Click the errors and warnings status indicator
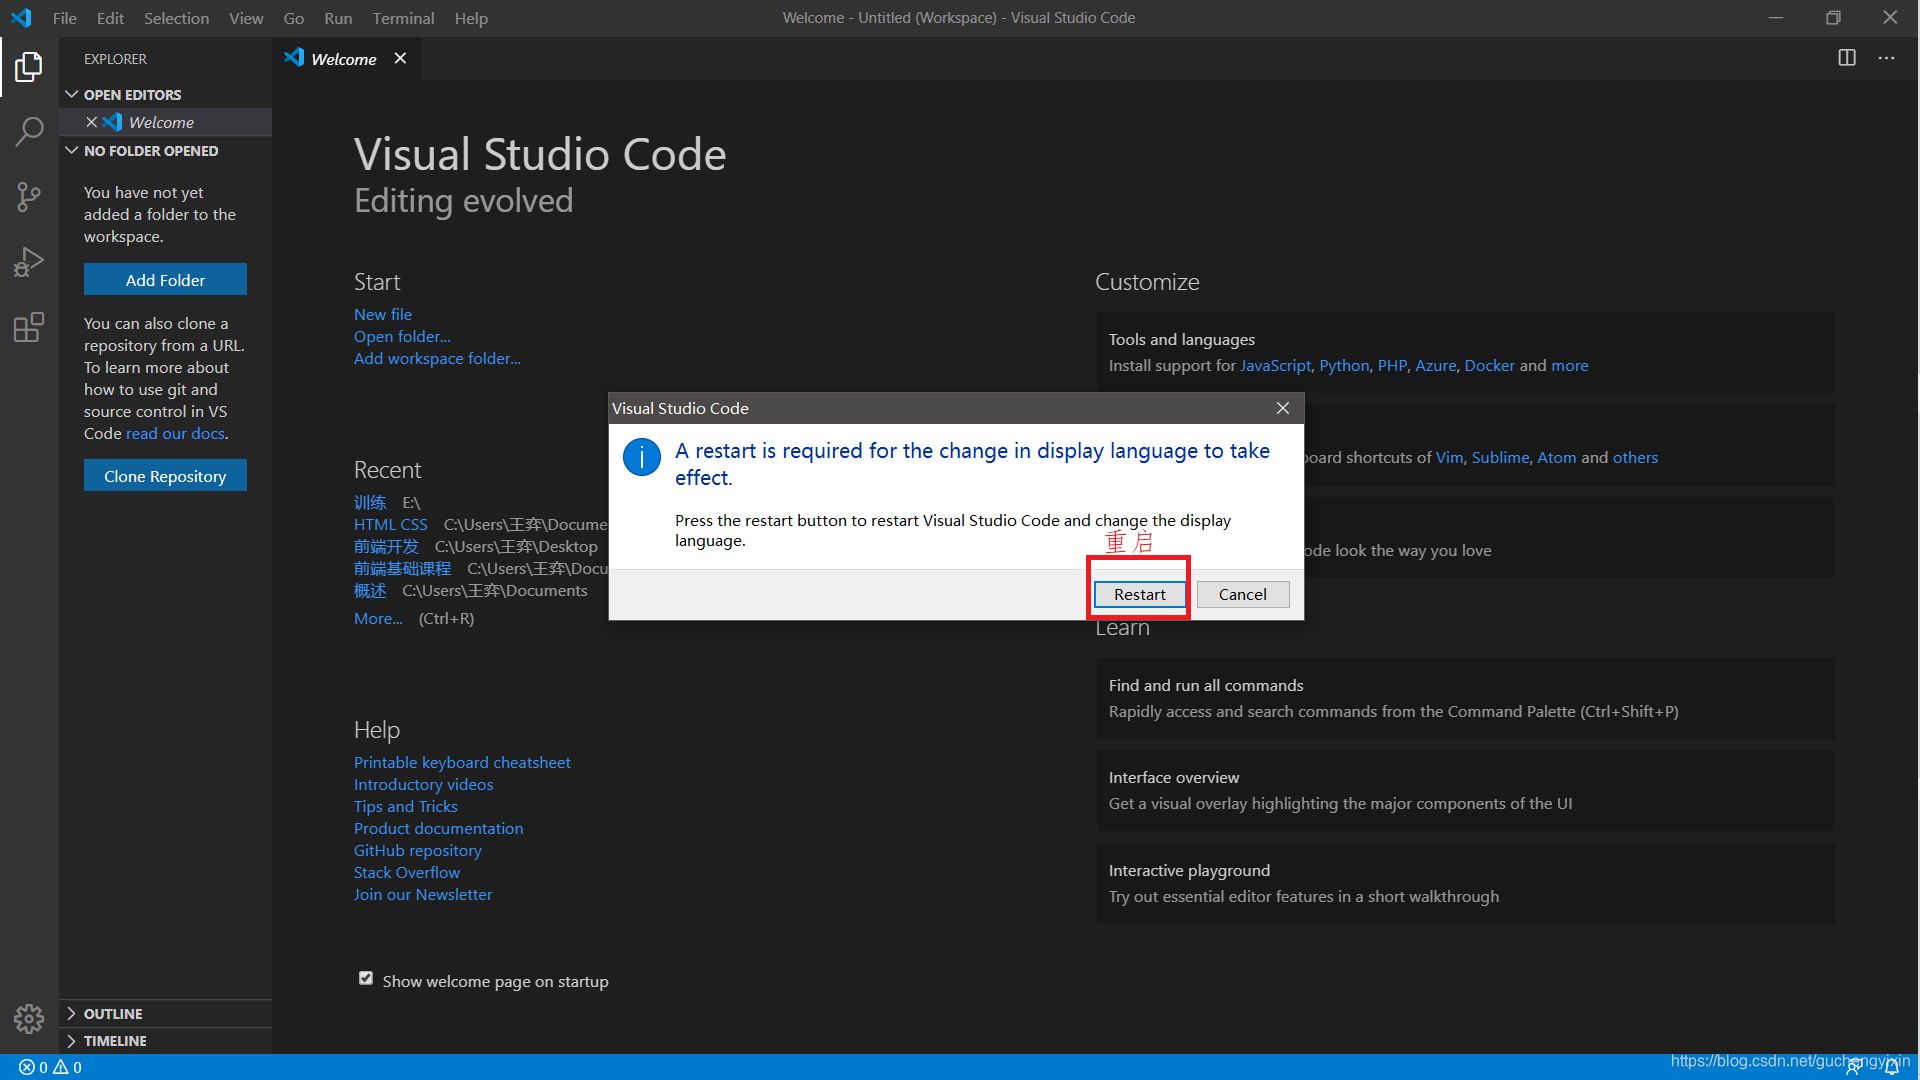 point(50,1067)
